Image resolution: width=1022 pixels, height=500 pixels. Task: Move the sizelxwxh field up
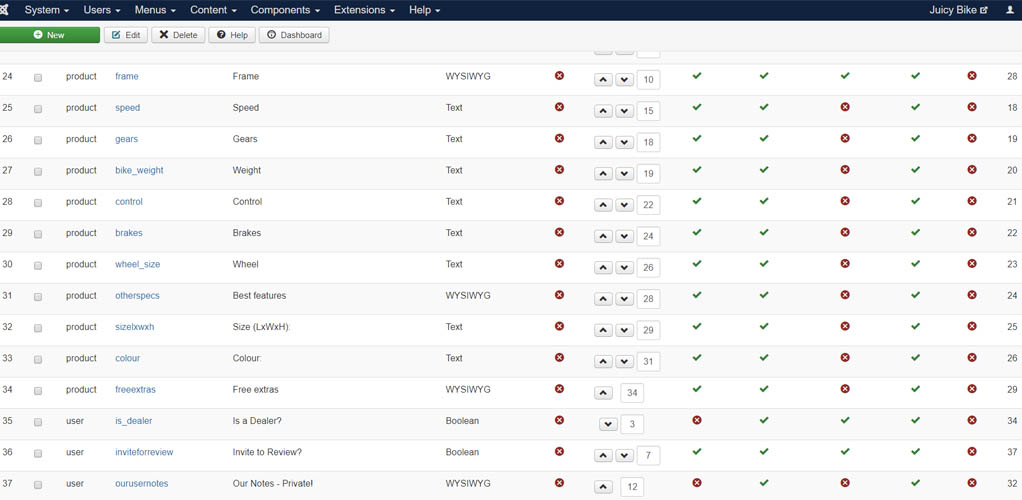click(x=604, y=330)
